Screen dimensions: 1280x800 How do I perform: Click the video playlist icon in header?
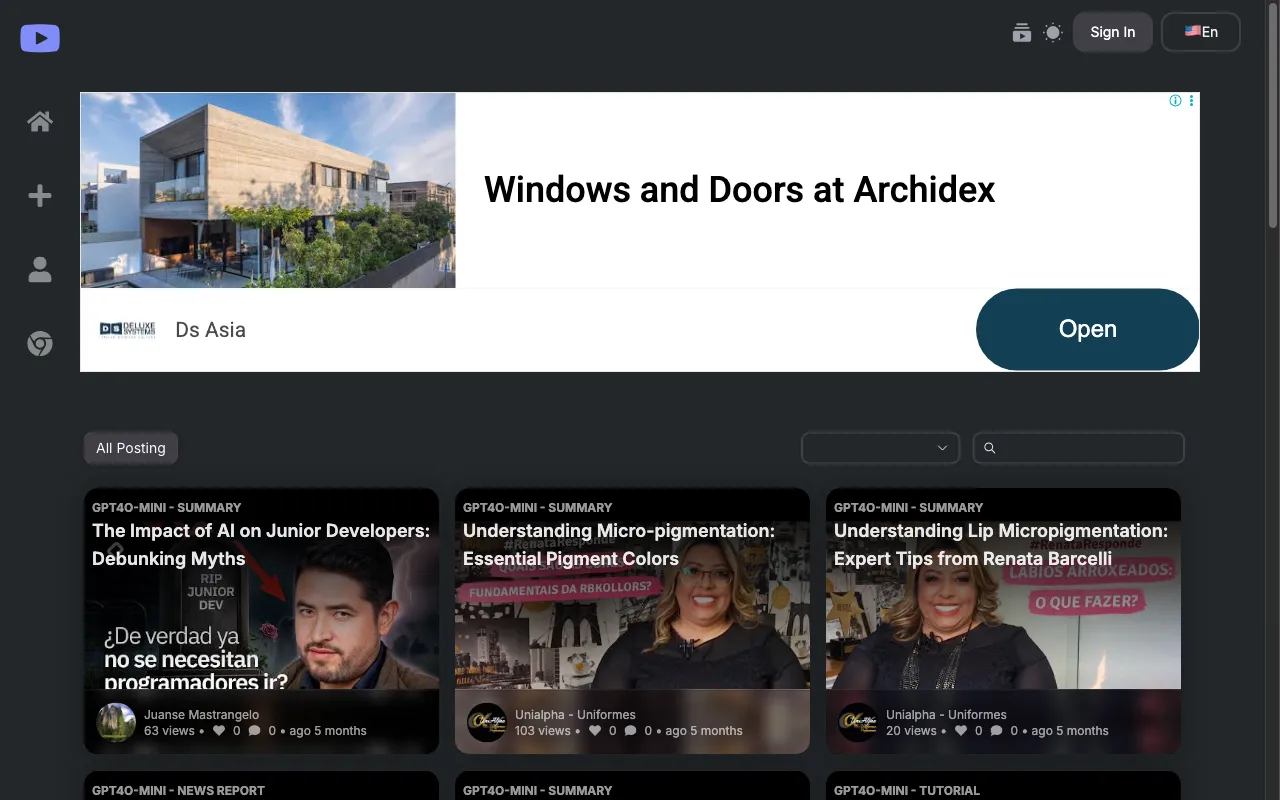(x=1021, y=33)
